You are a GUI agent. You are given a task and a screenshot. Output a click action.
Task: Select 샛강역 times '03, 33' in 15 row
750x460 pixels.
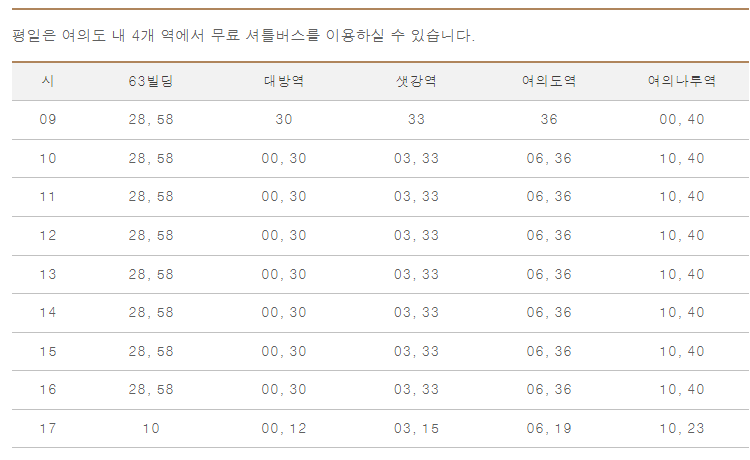click(416, 351)
